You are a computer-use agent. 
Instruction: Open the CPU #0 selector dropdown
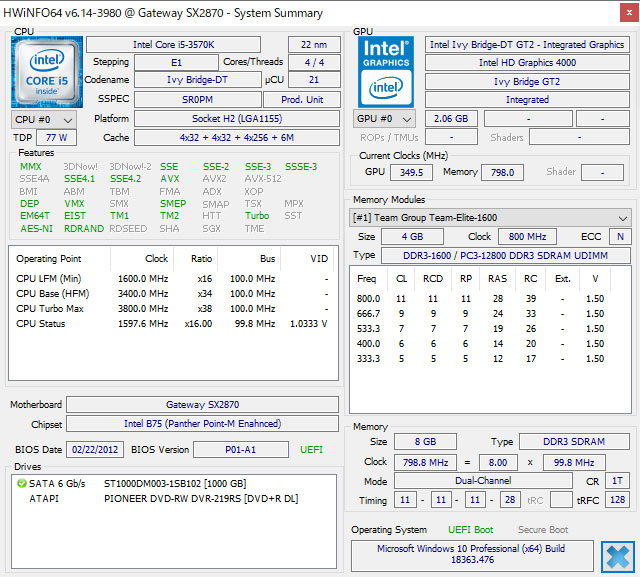44,120
